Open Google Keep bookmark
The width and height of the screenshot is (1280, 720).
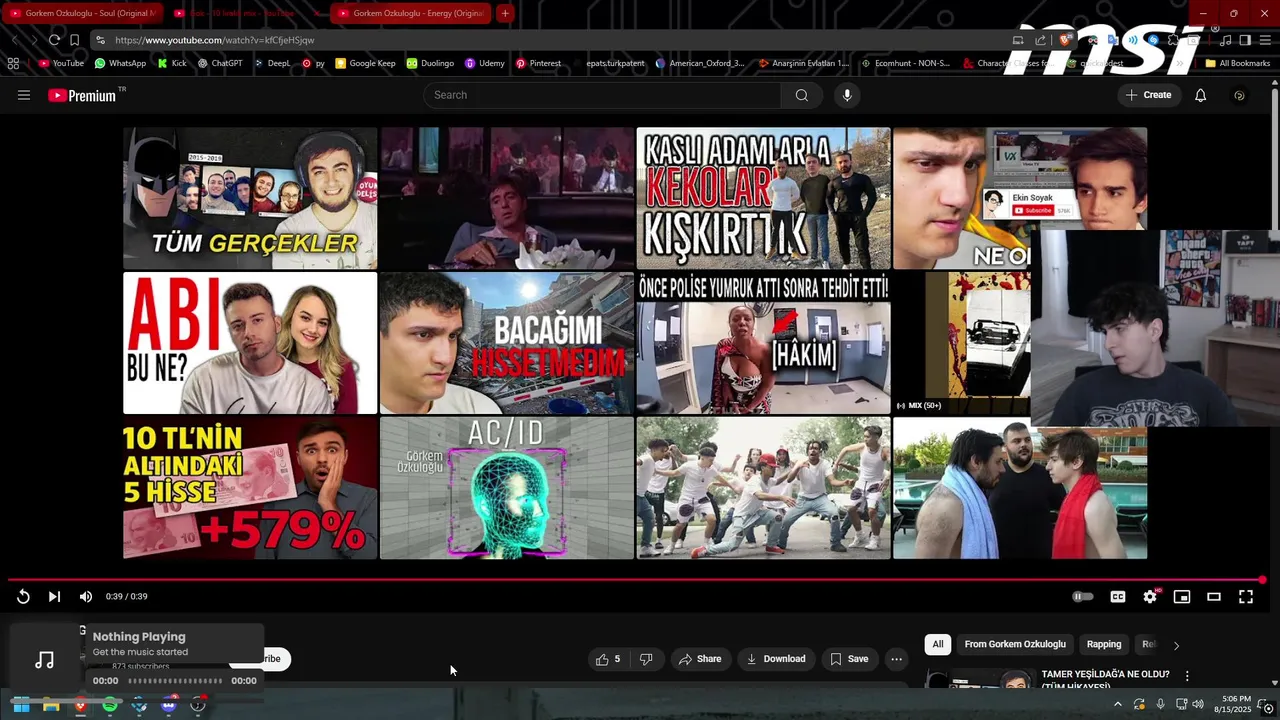coord(365,63)
